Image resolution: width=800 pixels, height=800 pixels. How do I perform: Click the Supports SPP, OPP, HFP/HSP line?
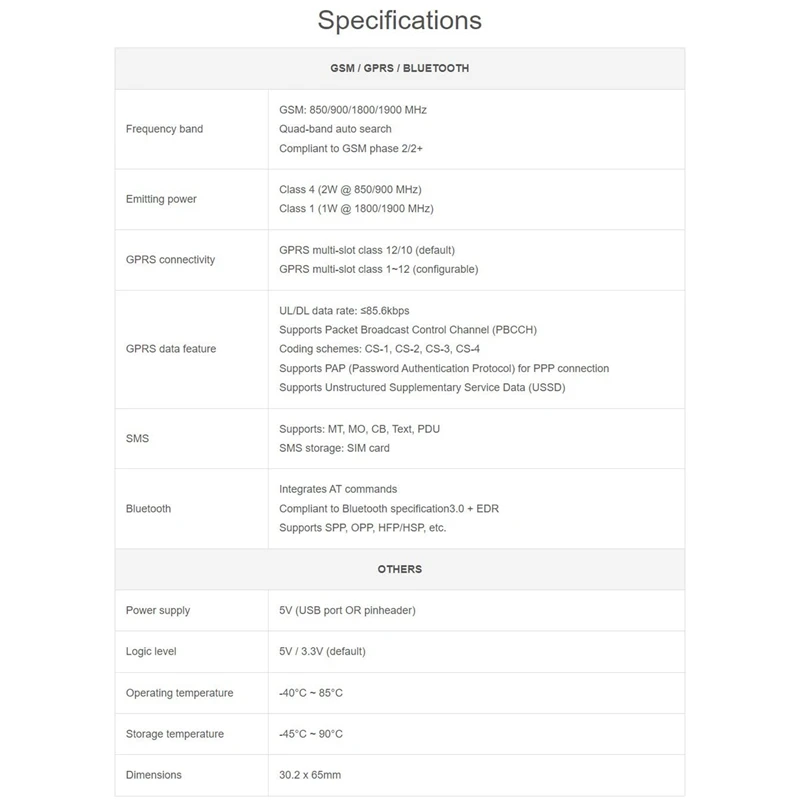pyautogui.click(x=362, y=528)
